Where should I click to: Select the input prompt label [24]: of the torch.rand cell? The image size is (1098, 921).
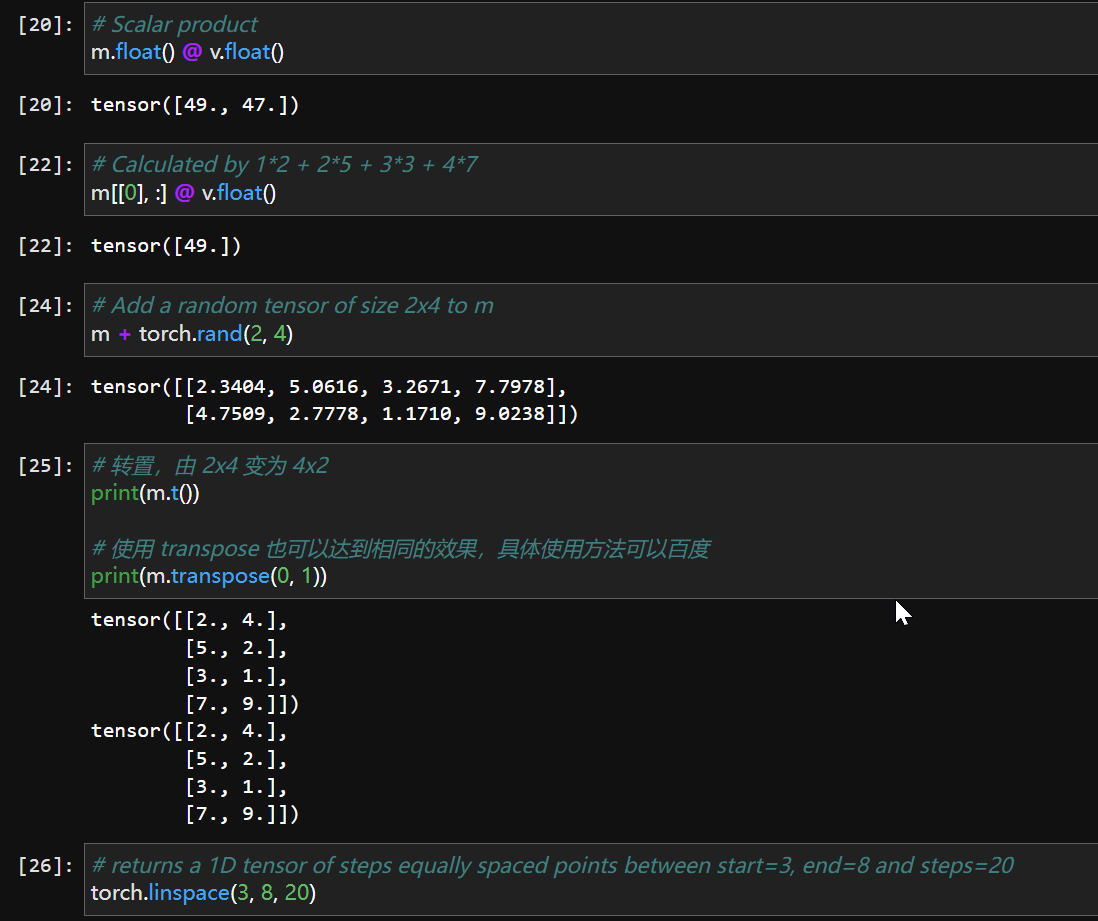point(46,306)
